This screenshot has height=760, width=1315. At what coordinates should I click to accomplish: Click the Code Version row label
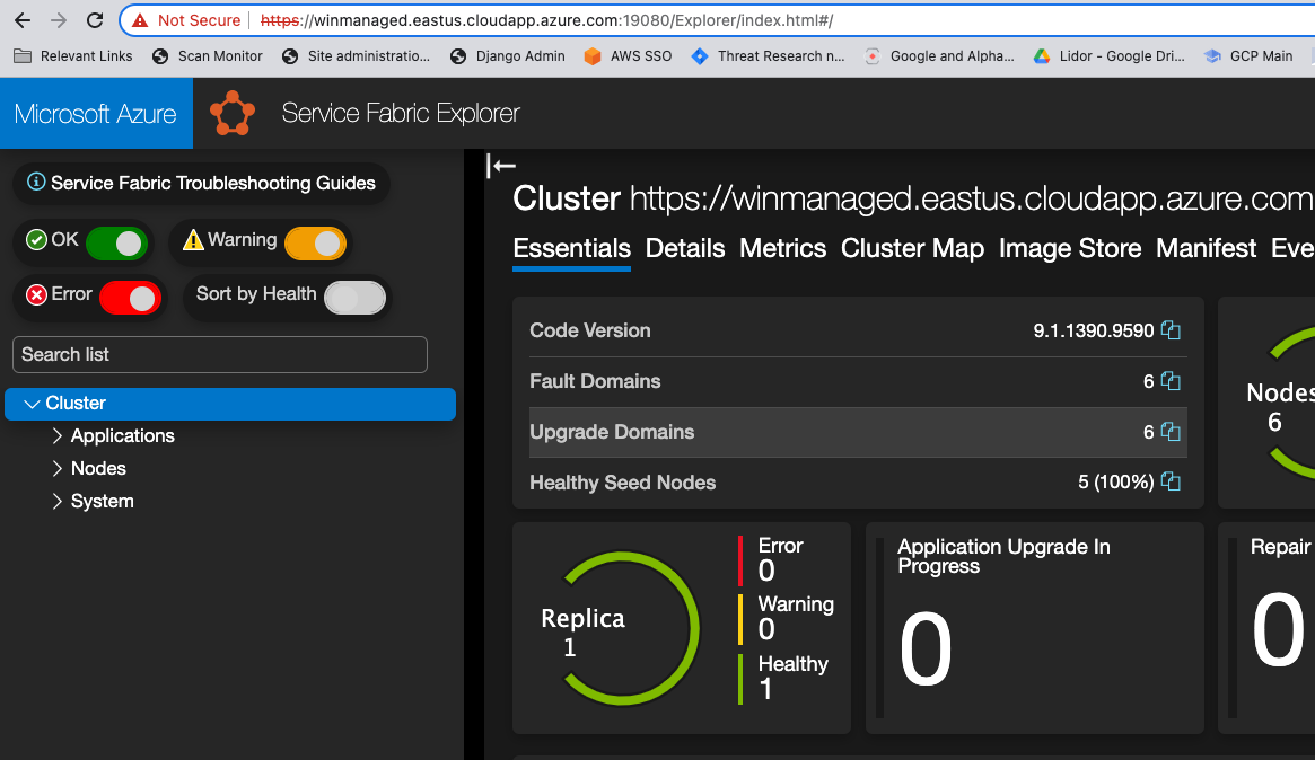point(590,330)
